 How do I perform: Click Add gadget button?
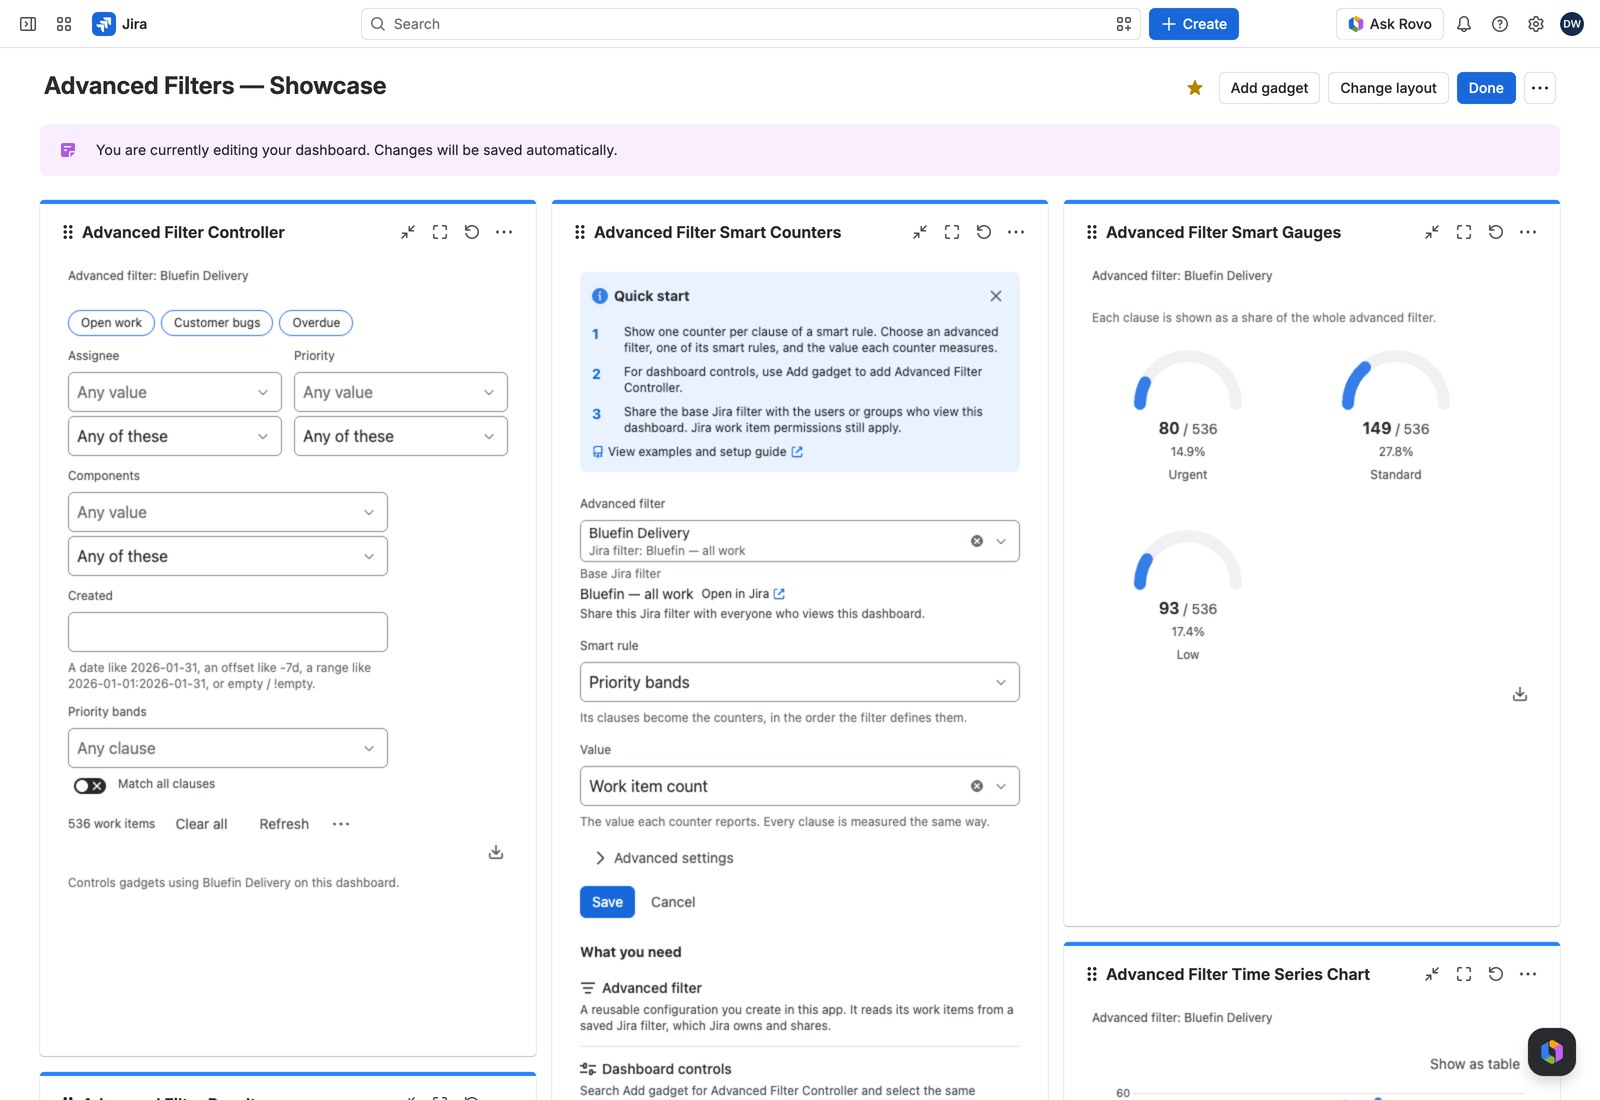[x=1269, y=88]
